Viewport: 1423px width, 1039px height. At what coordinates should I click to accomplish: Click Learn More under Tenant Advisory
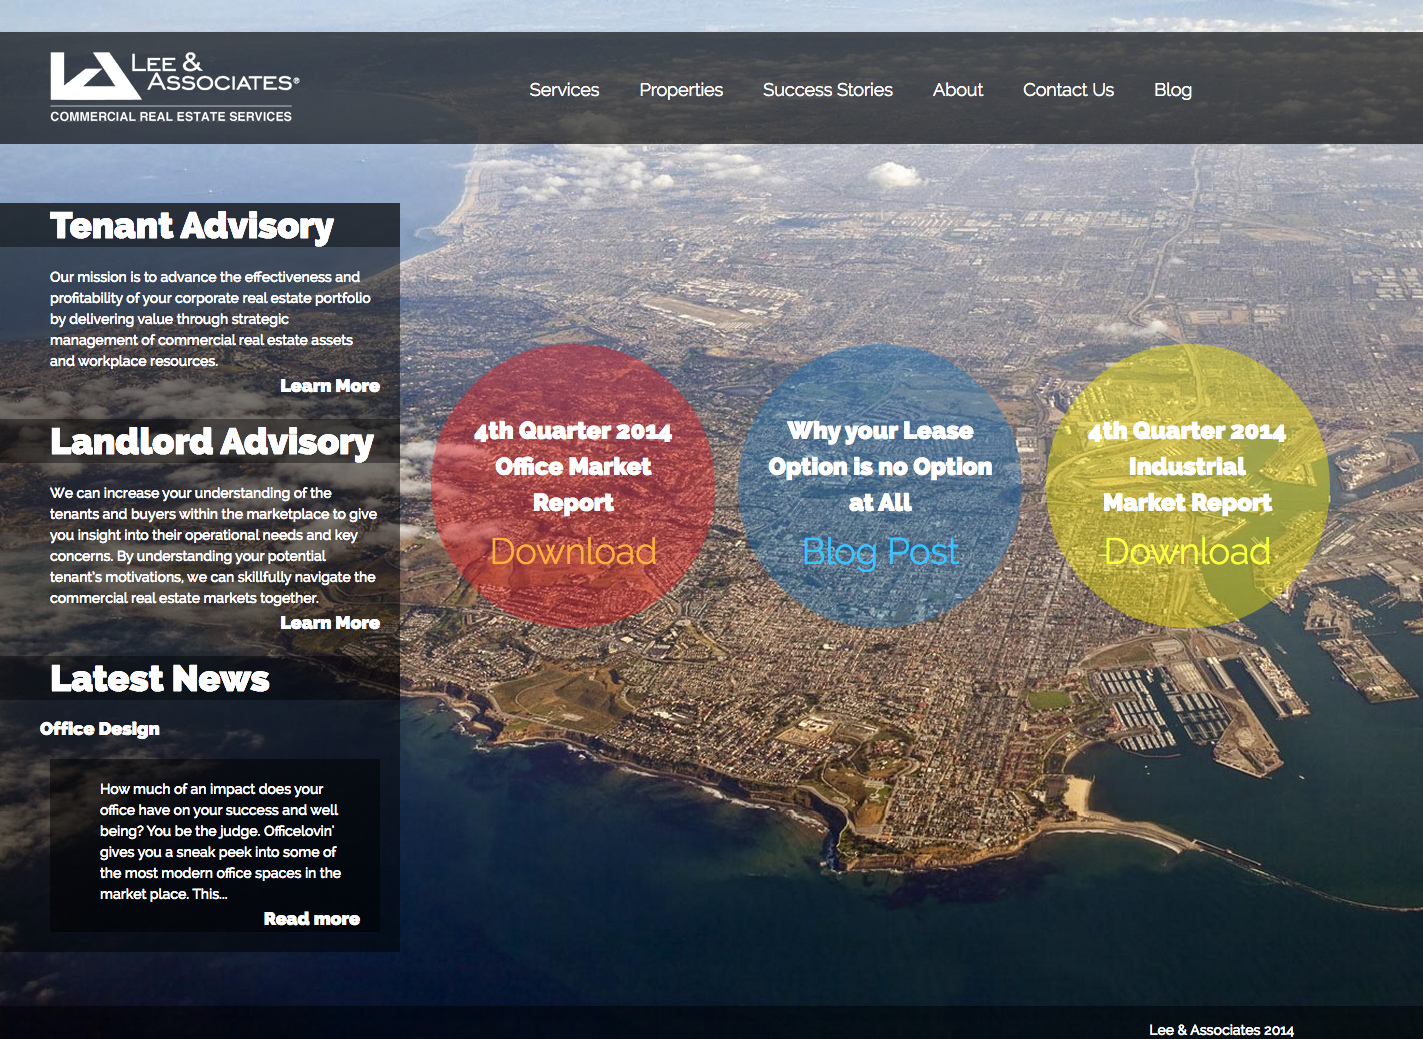(x=329, y=386)
